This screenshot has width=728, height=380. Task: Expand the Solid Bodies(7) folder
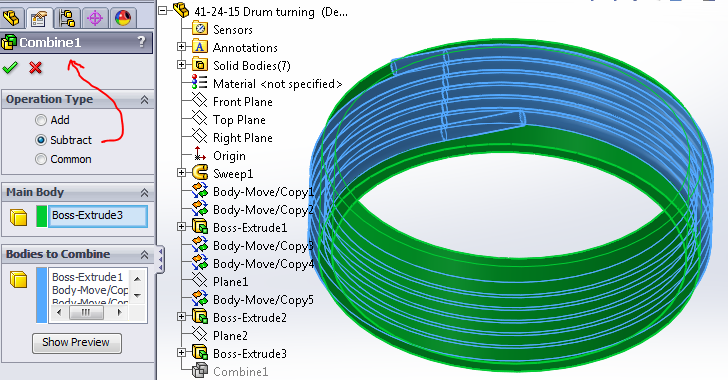[x=182, y=65]
